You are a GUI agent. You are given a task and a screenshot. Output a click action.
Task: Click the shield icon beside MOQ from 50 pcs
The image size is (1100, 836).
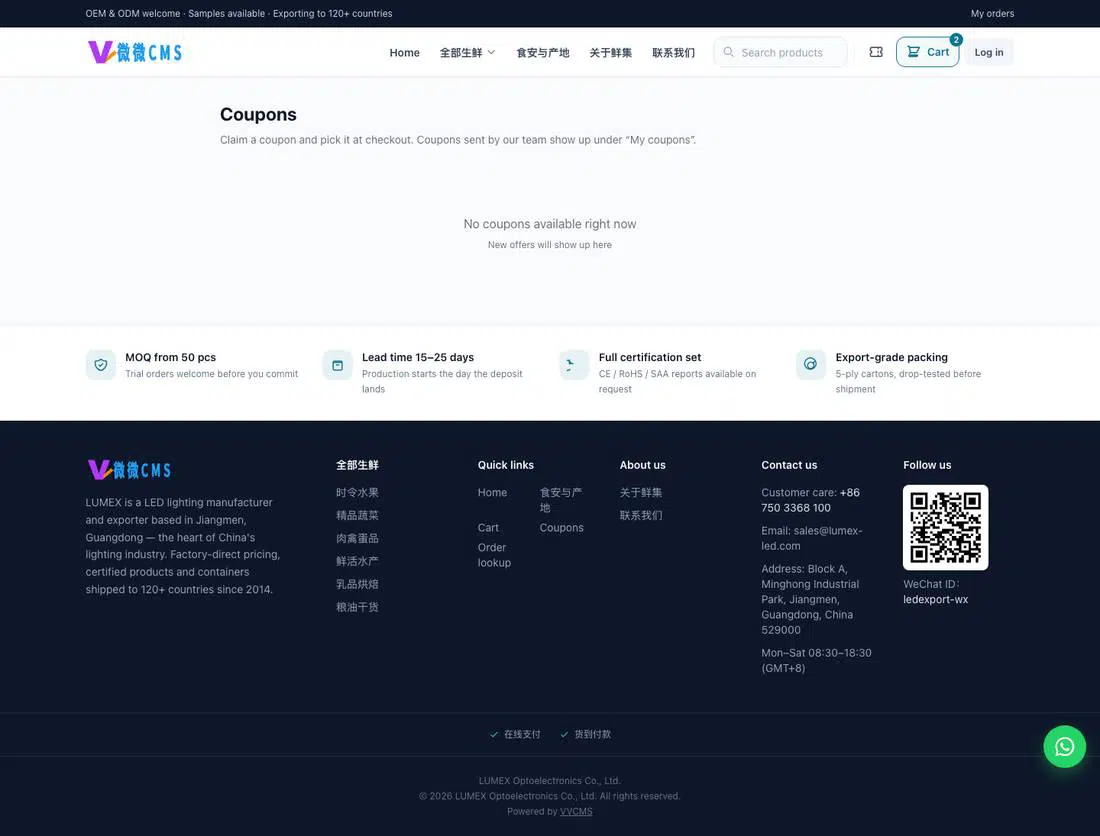100,365
